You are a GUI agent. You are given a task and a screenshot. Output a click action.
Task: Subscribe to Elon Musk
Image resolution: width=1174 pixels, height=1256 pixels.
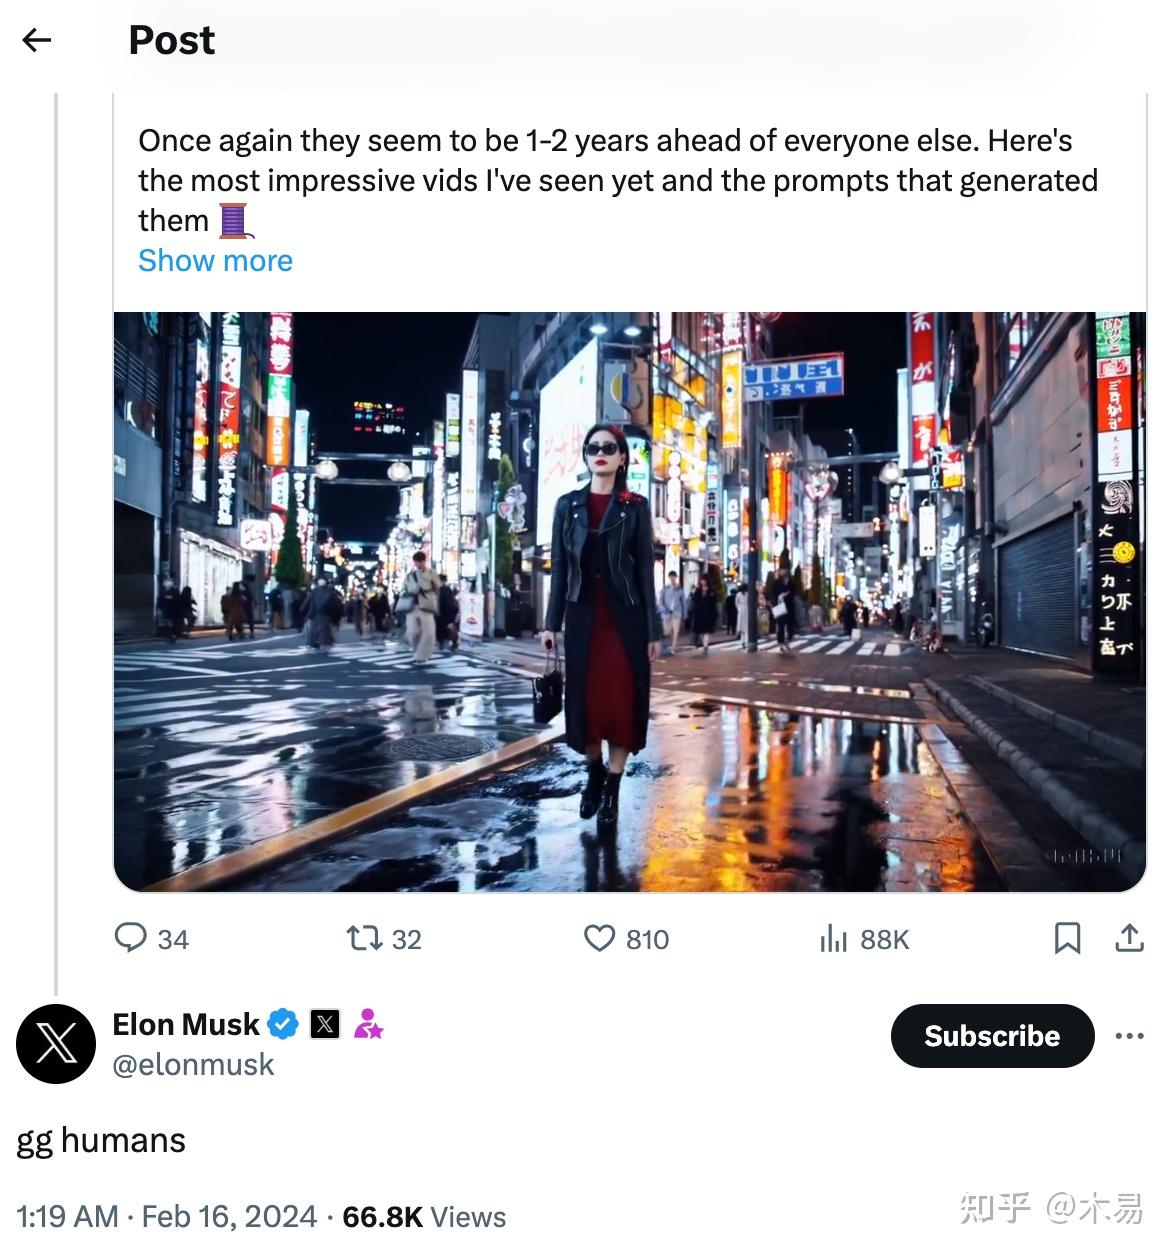click(x=991, y=1036)
